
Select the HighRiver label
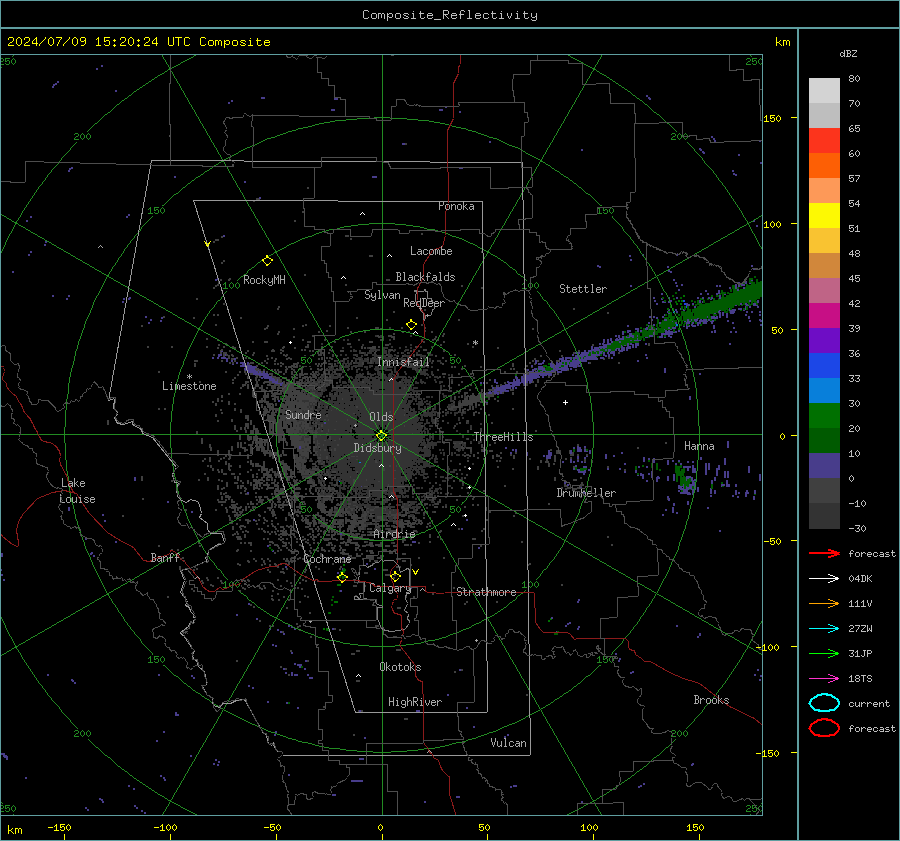point(415,702)
